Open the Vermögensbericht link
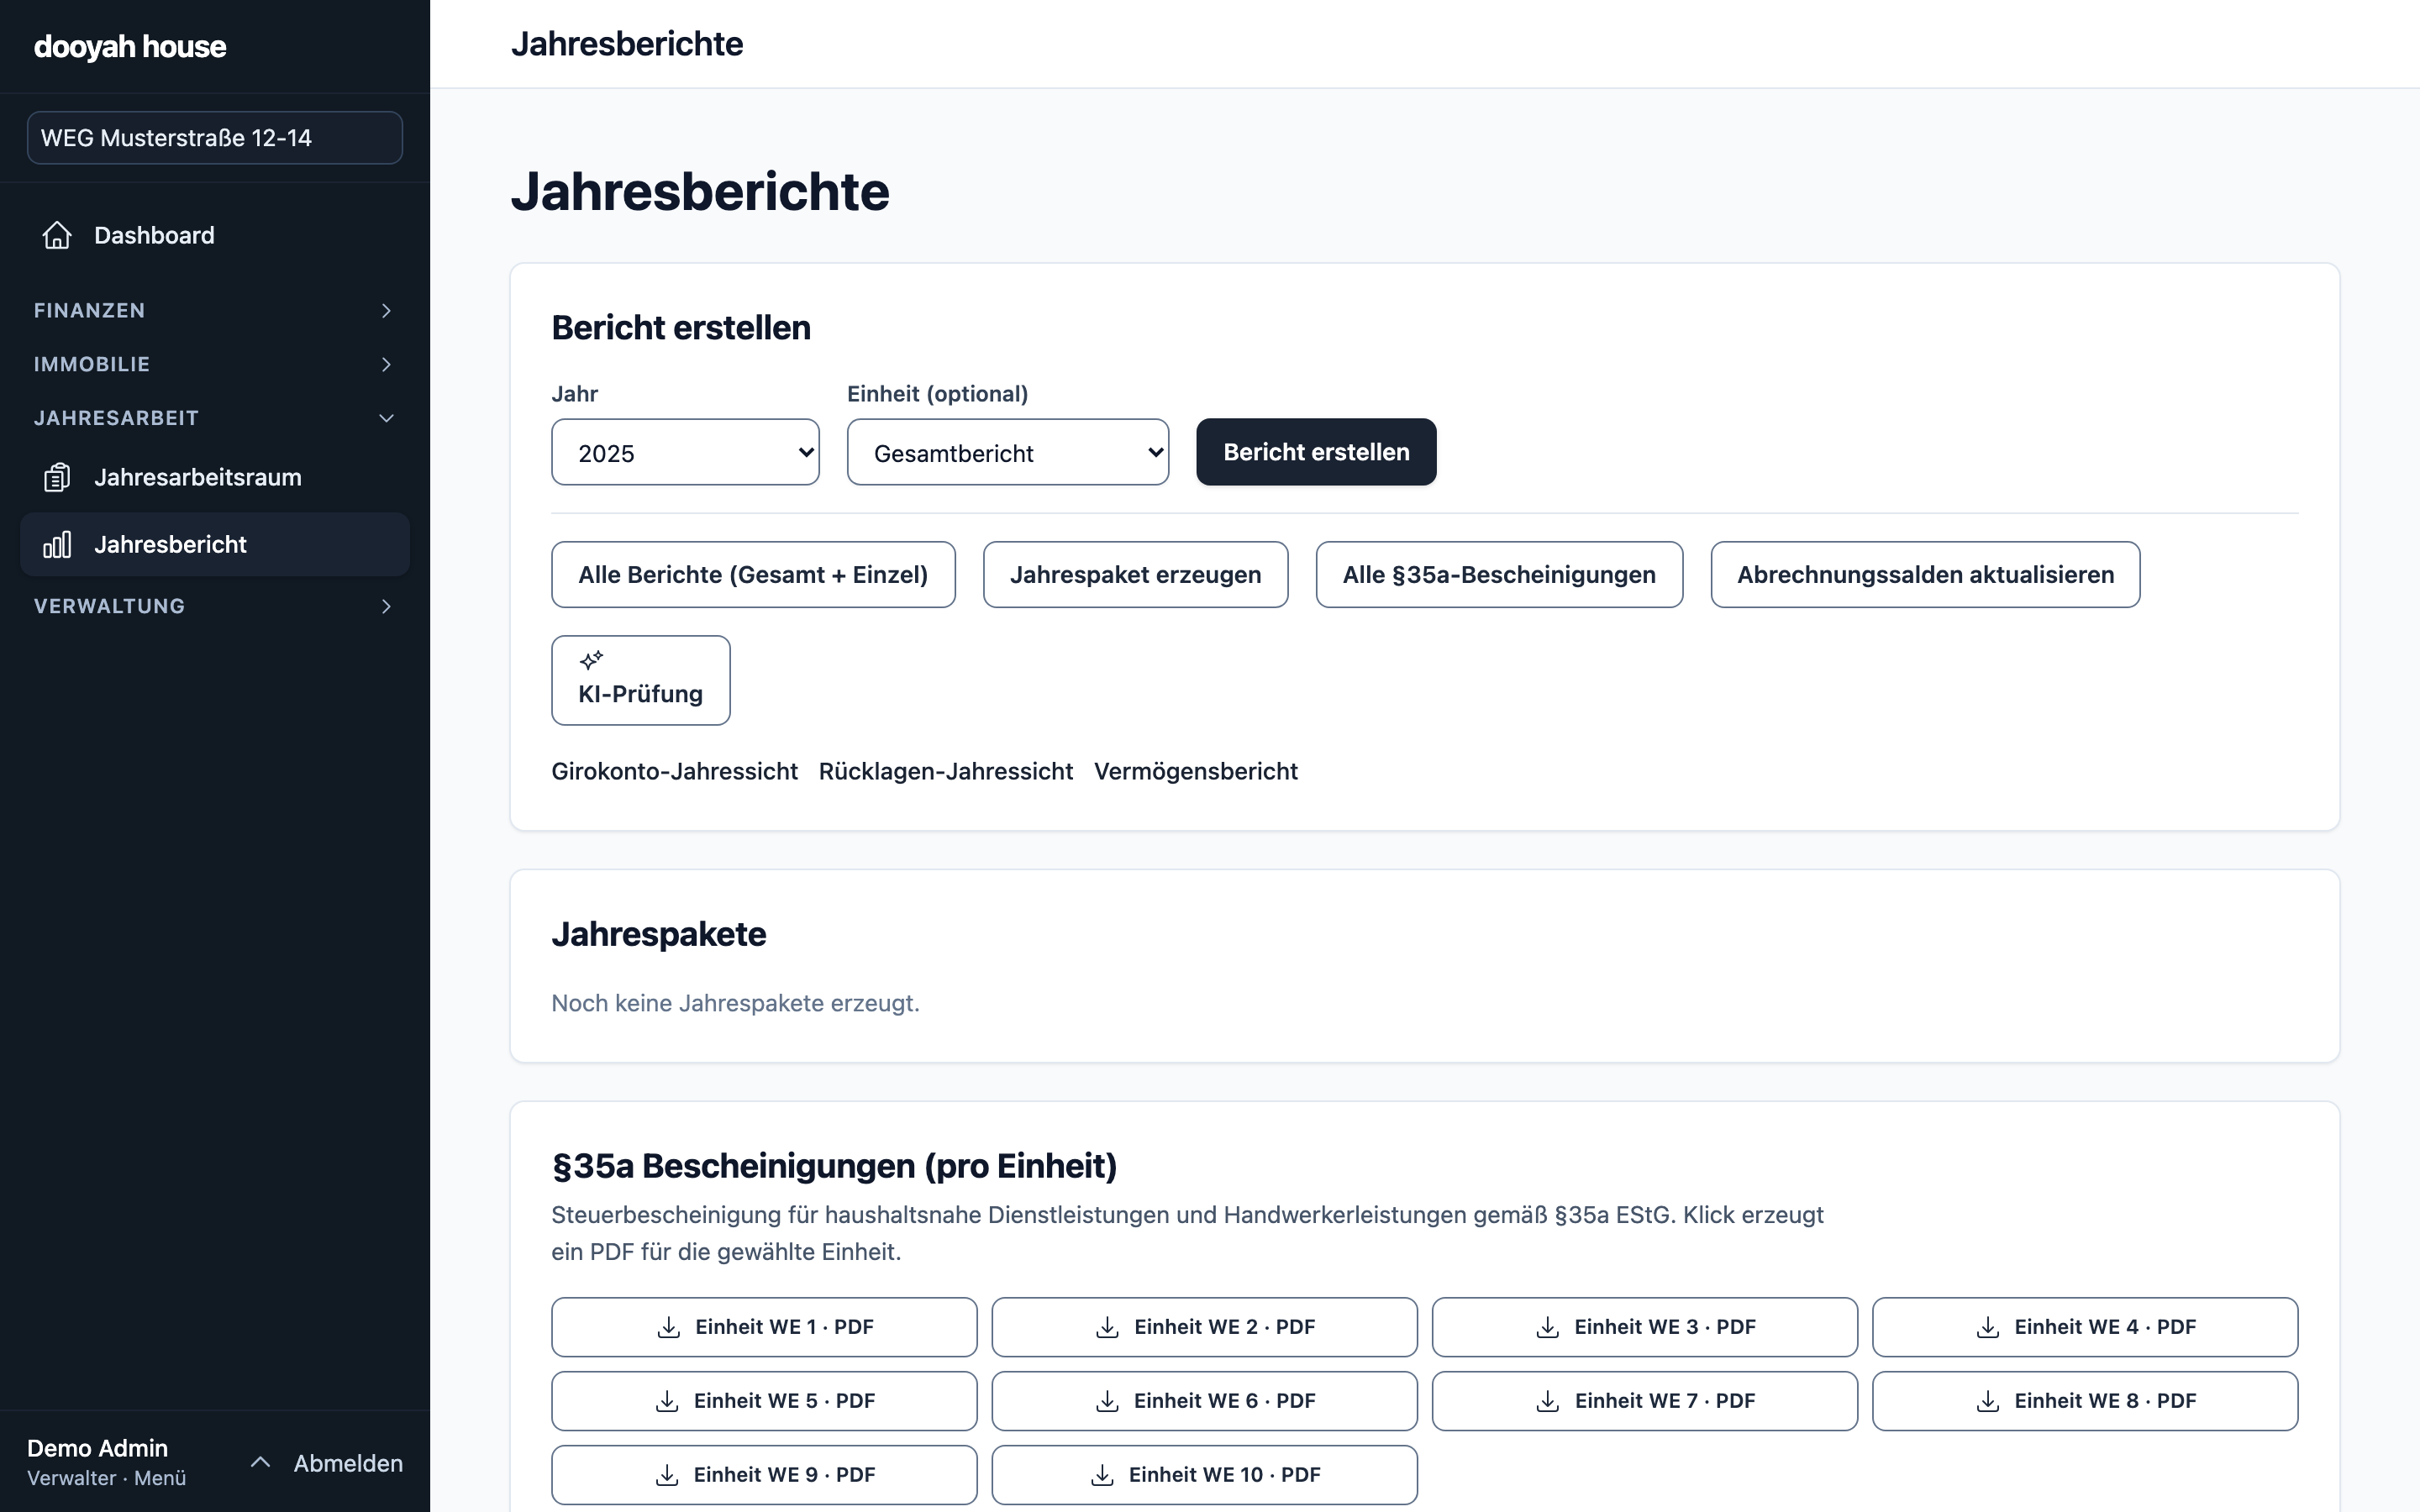 pos(1196,771)
